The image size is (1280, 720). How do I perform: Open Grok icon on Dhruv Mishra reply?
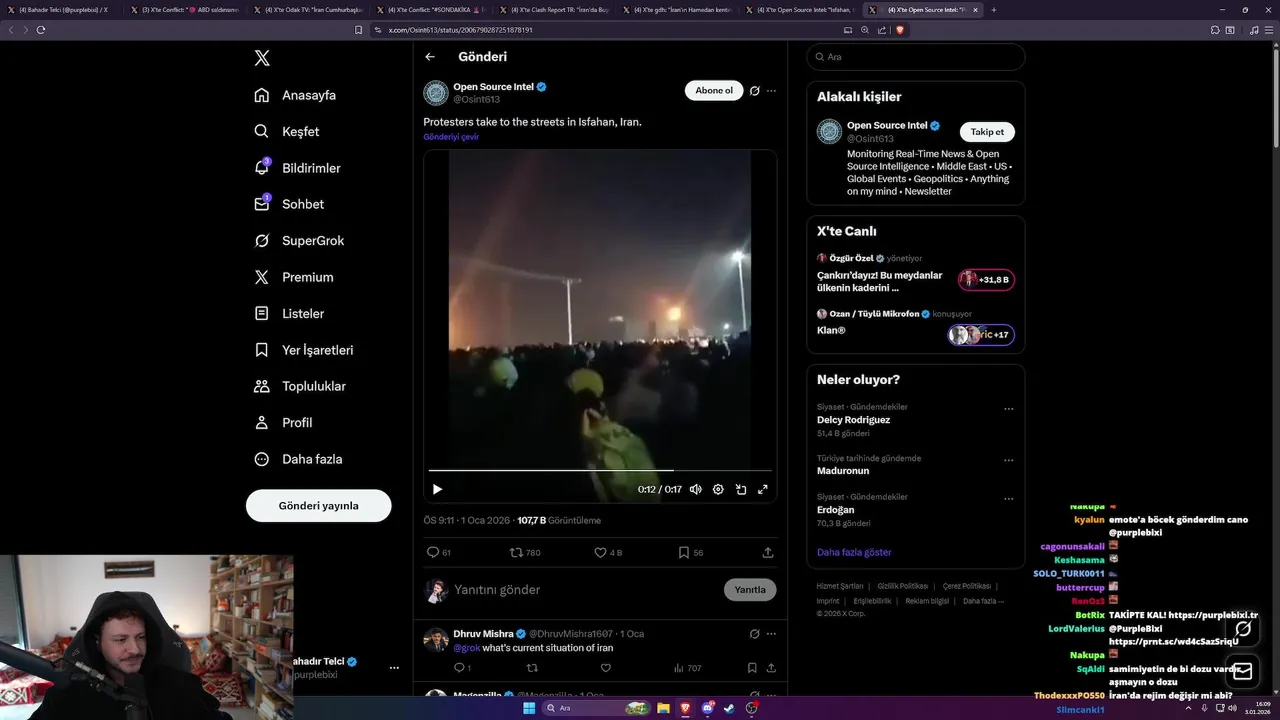(755, 634)
